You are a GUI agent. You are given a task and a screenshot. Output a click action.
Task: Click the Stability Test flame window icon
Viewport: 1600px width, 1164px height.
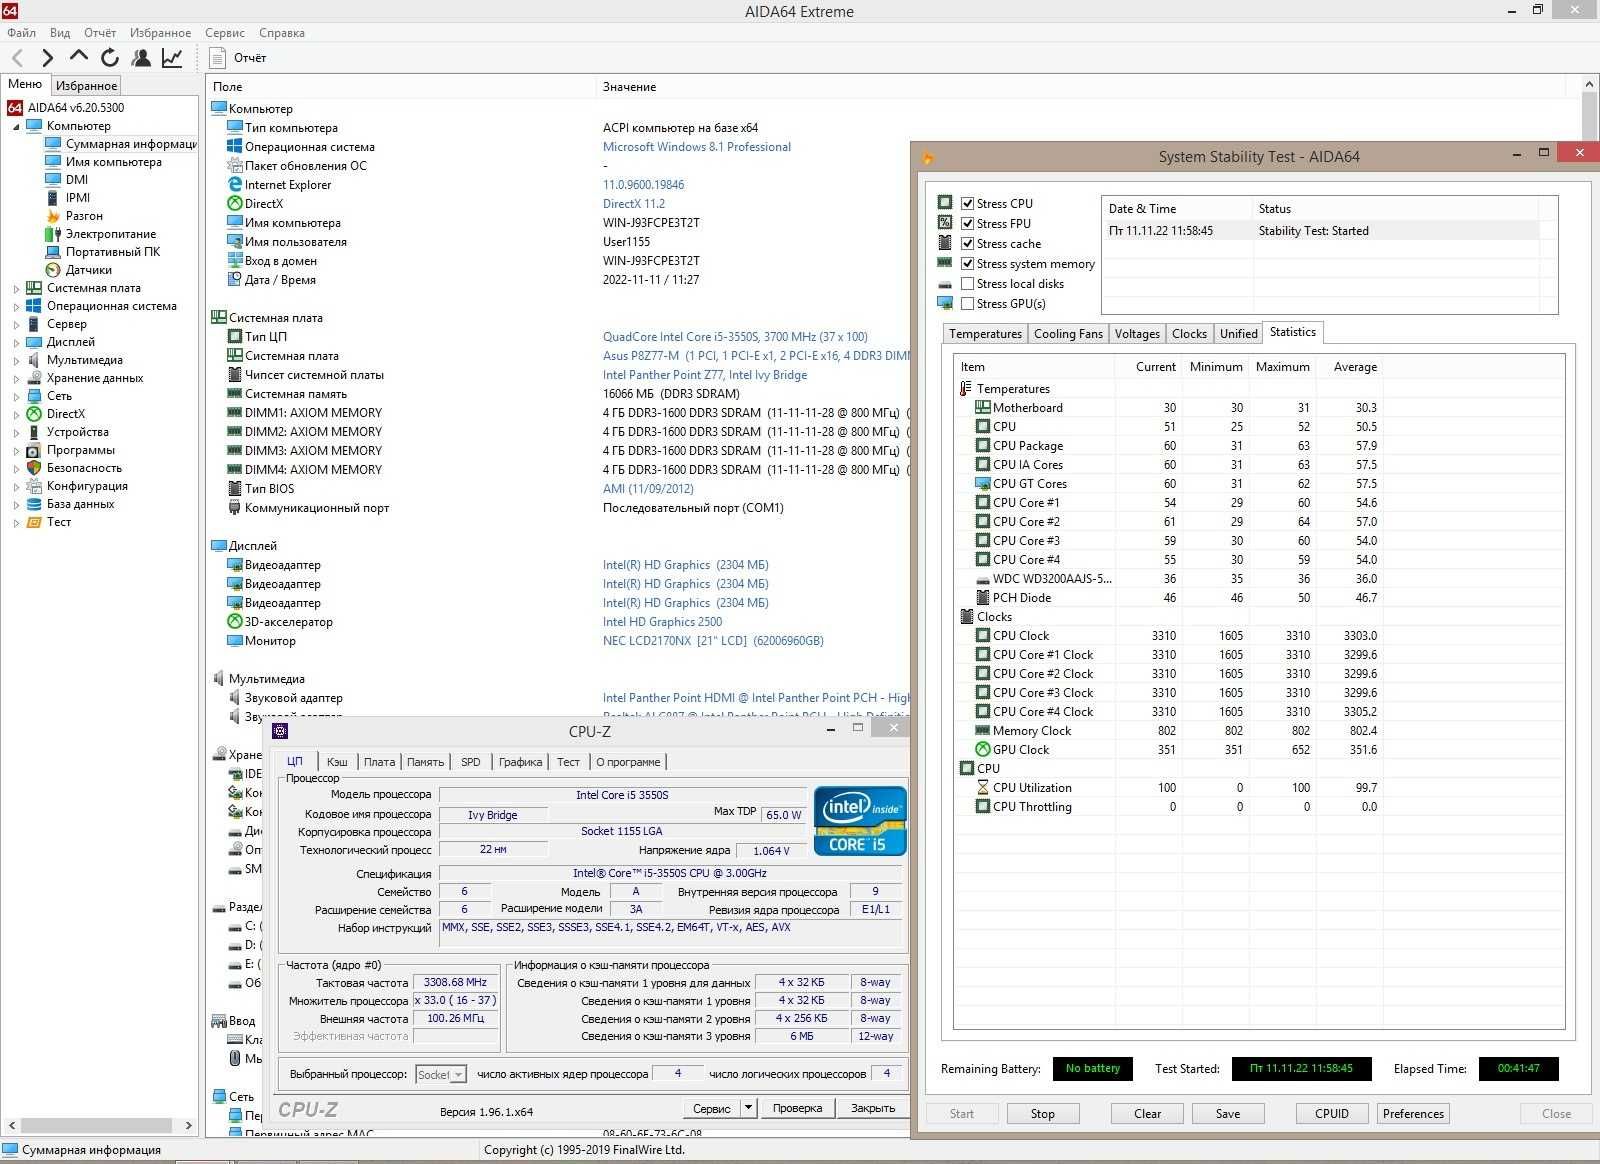pyautogui.click(x=928, y=157)
